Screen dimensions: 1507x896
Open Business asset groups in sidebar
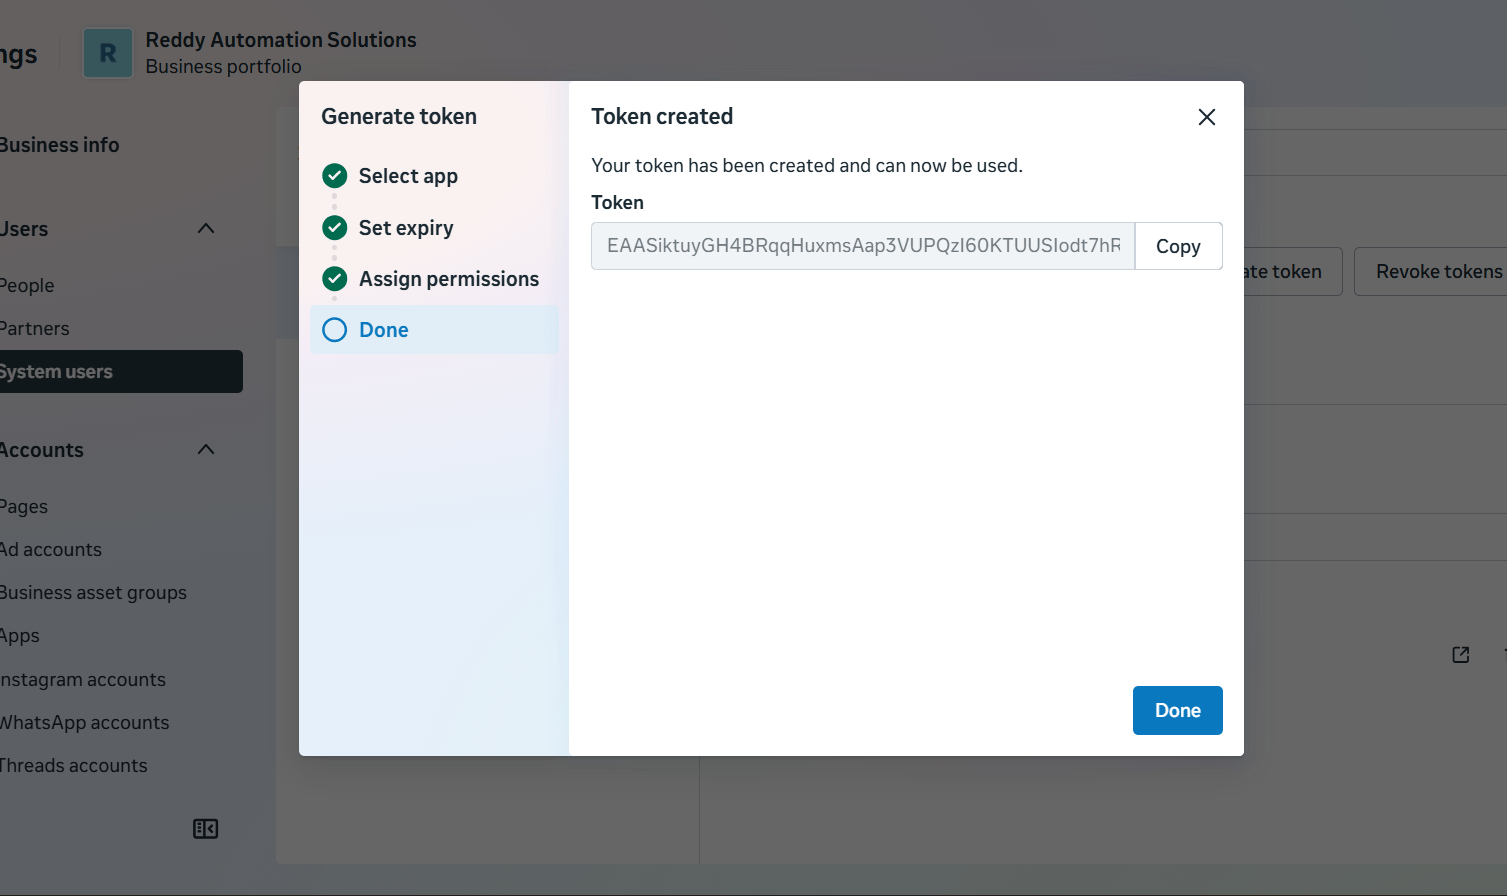point(93,592)
